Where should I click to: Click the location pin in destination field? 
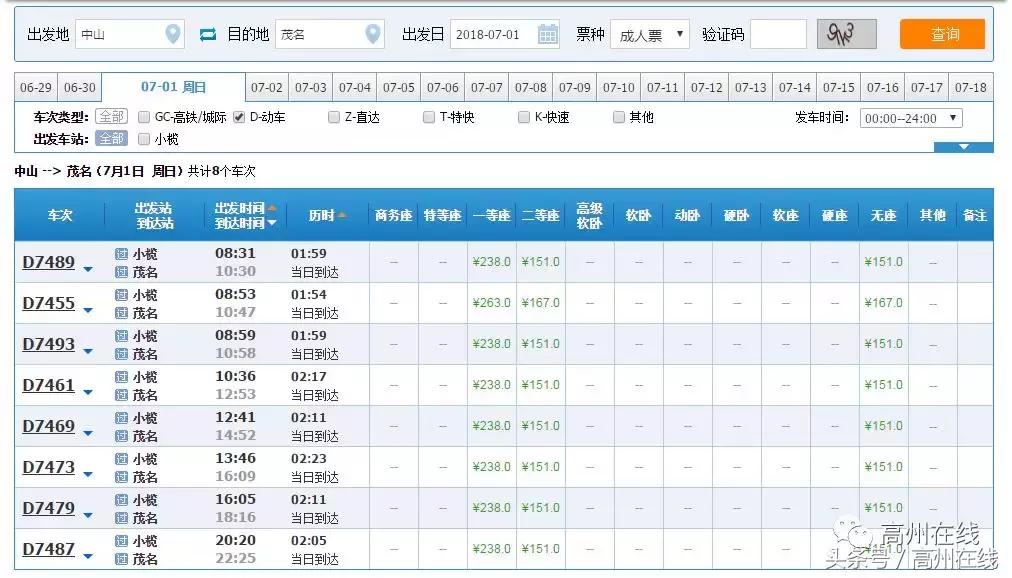pos(372,34)
